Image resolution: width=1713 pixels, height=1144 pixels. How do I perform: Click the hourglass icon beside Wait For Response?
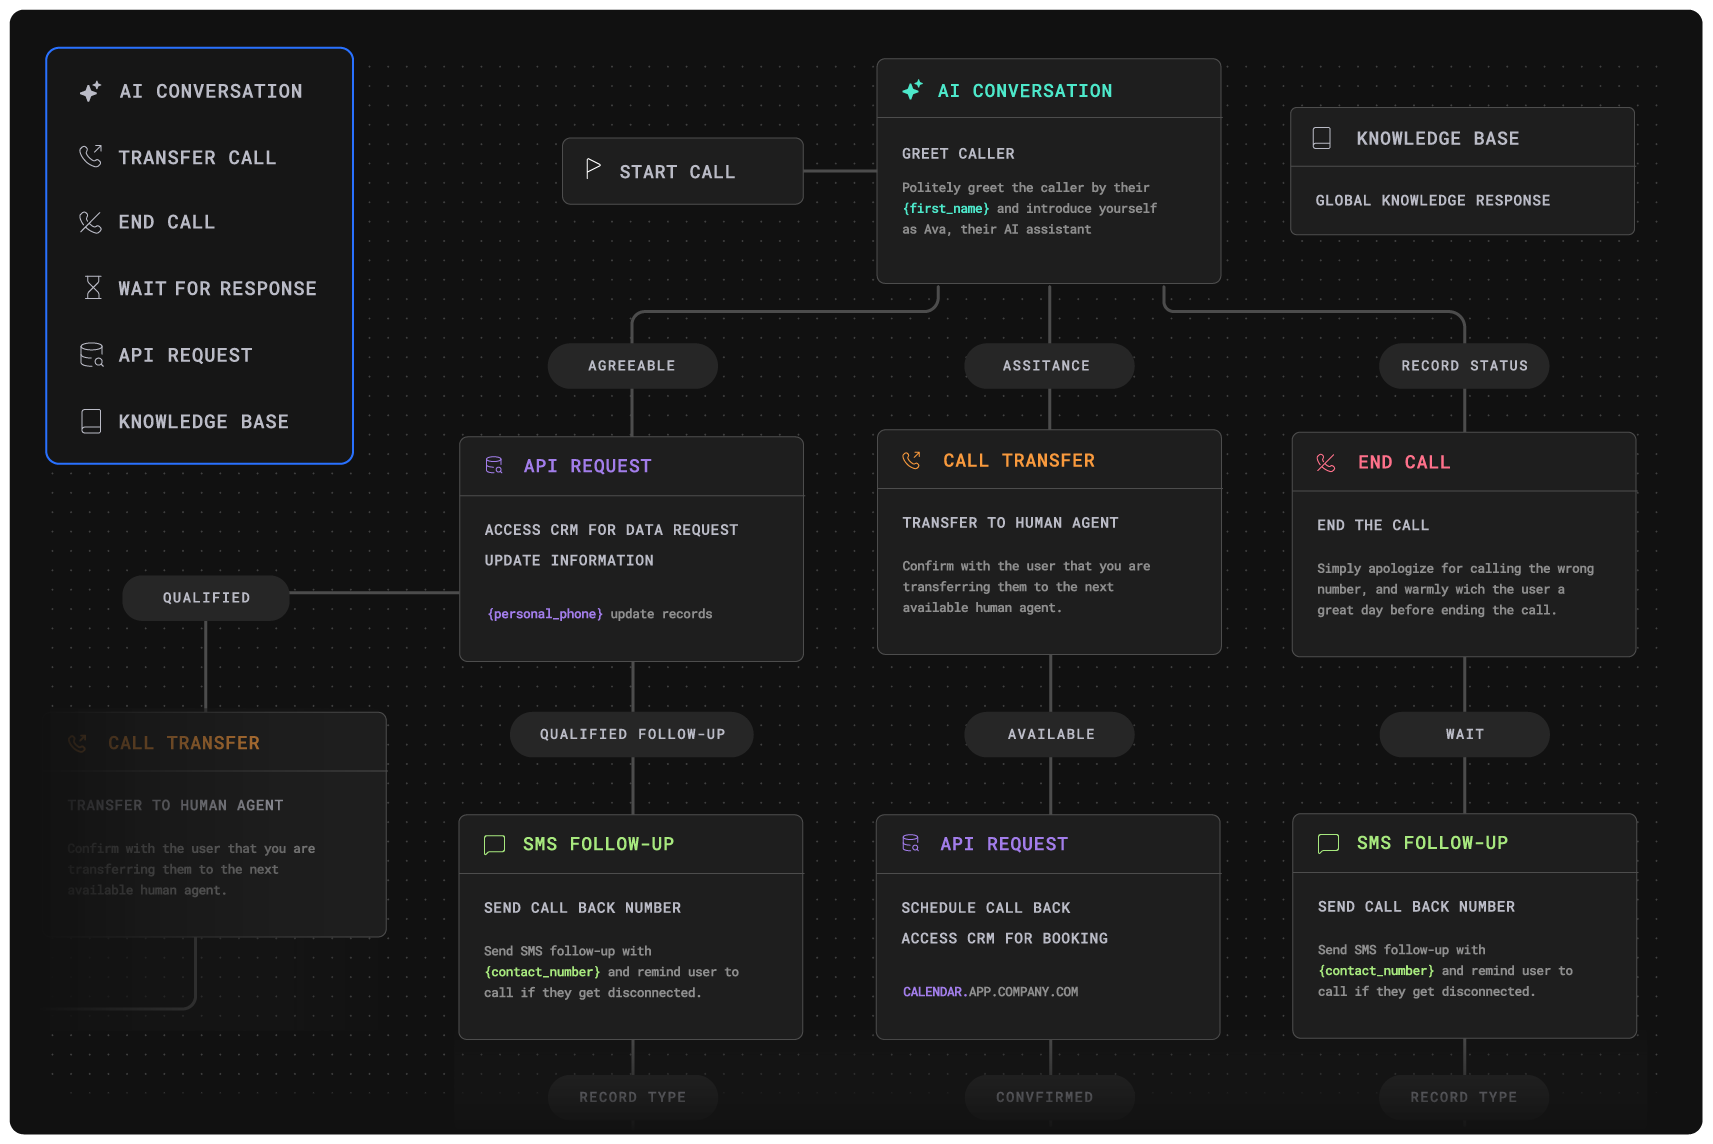93,288
